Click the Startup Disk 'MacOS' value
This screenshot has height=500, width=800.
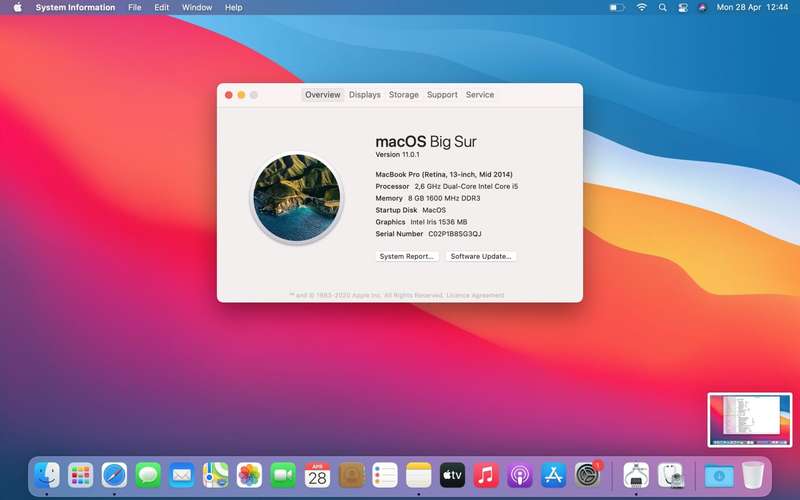434,210
